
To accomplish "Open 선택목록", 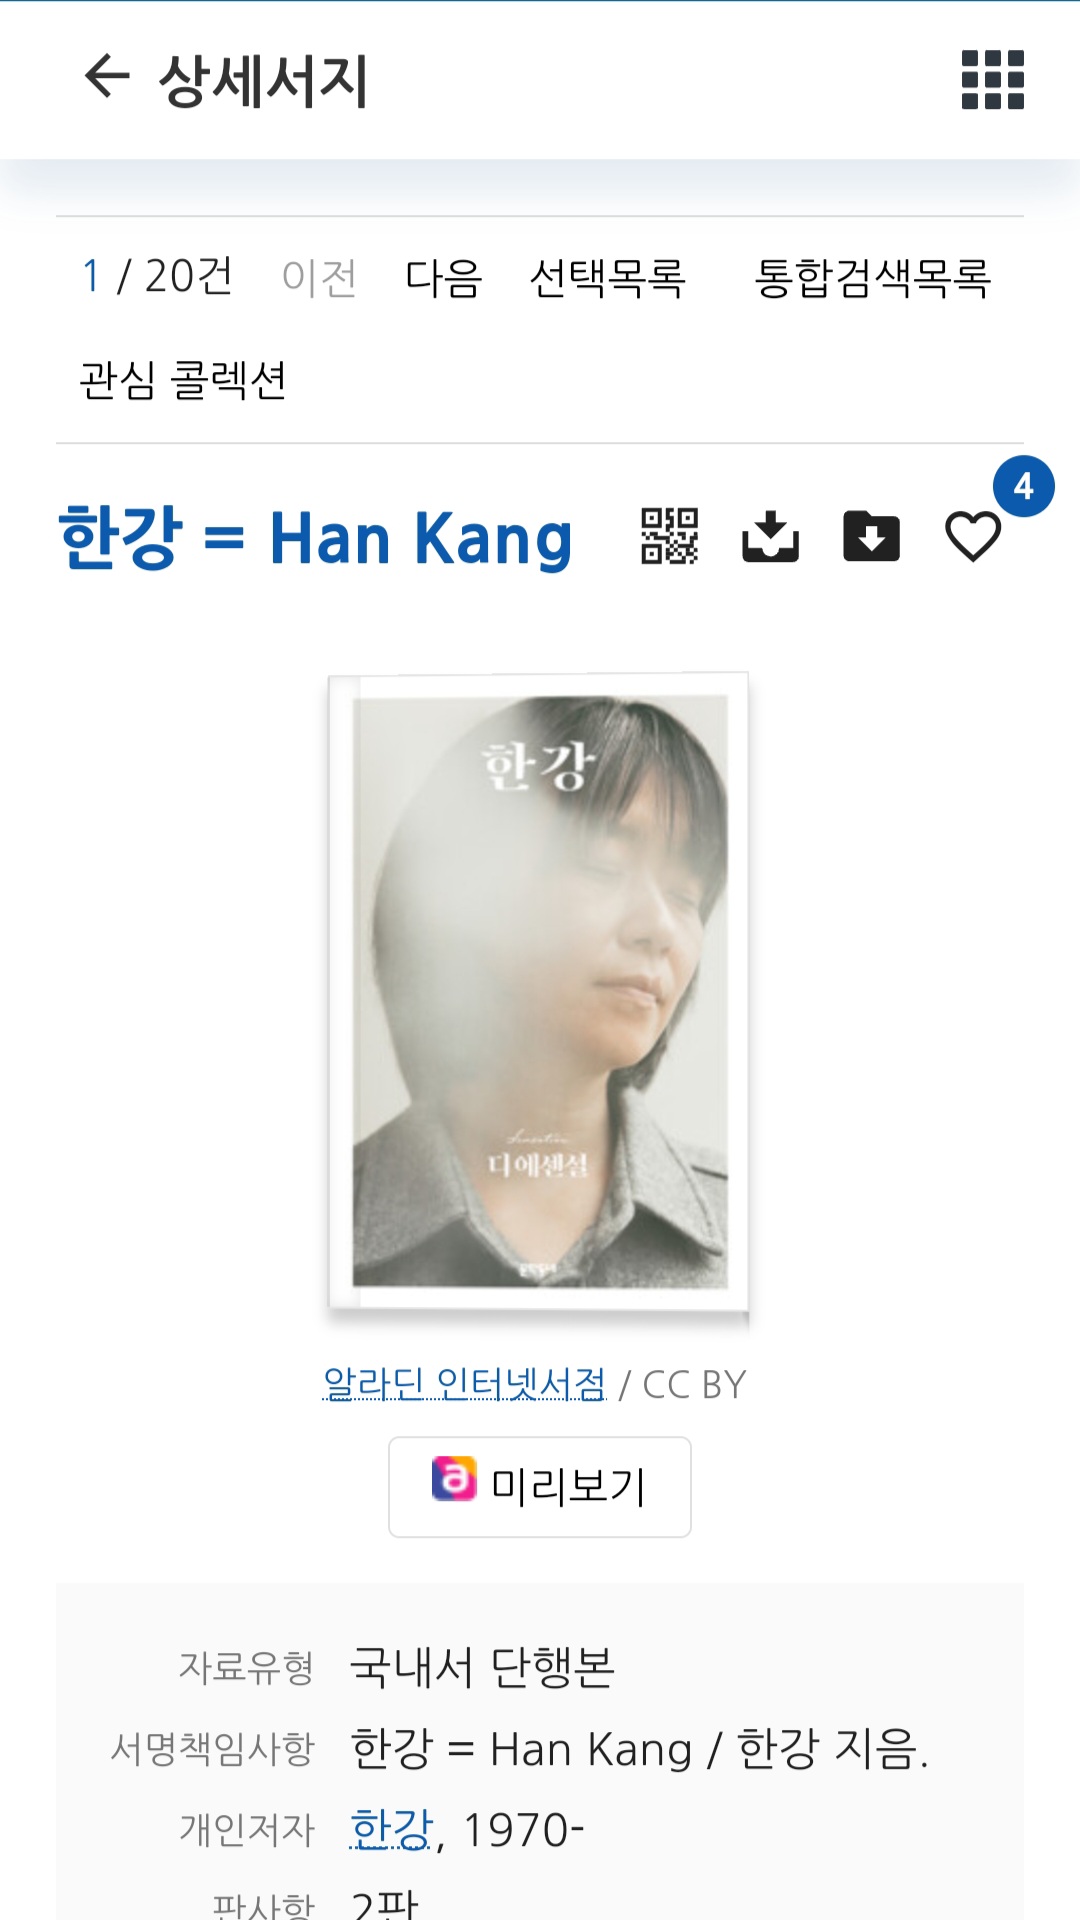I will pyautogui.click(x=607, y=277).
